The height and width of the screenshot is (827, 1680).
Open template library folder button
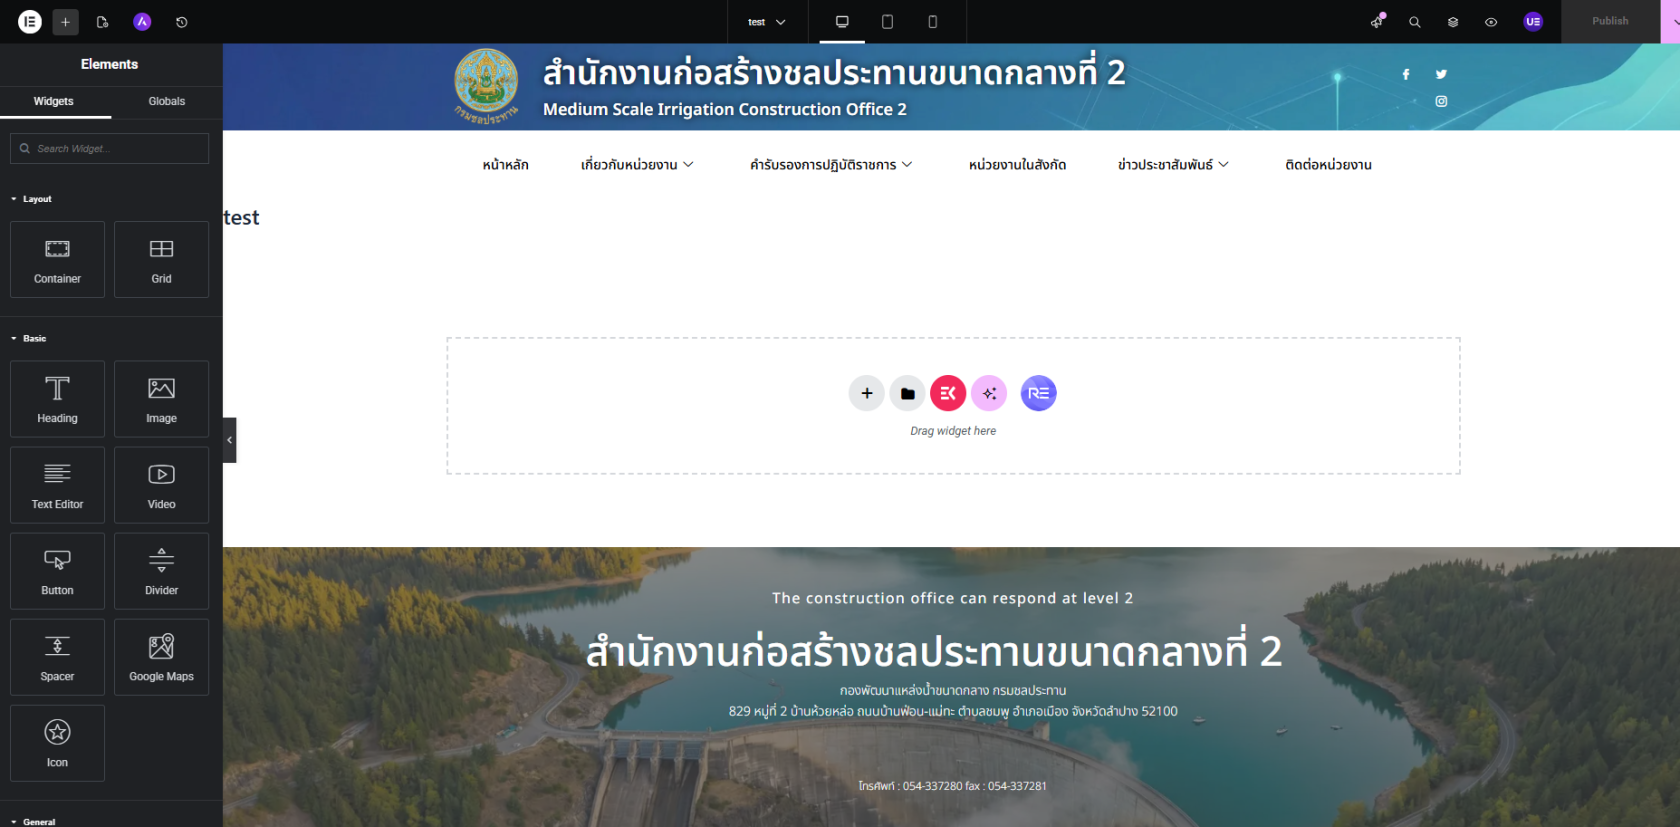pyautogui.click(x=907, y=393)
